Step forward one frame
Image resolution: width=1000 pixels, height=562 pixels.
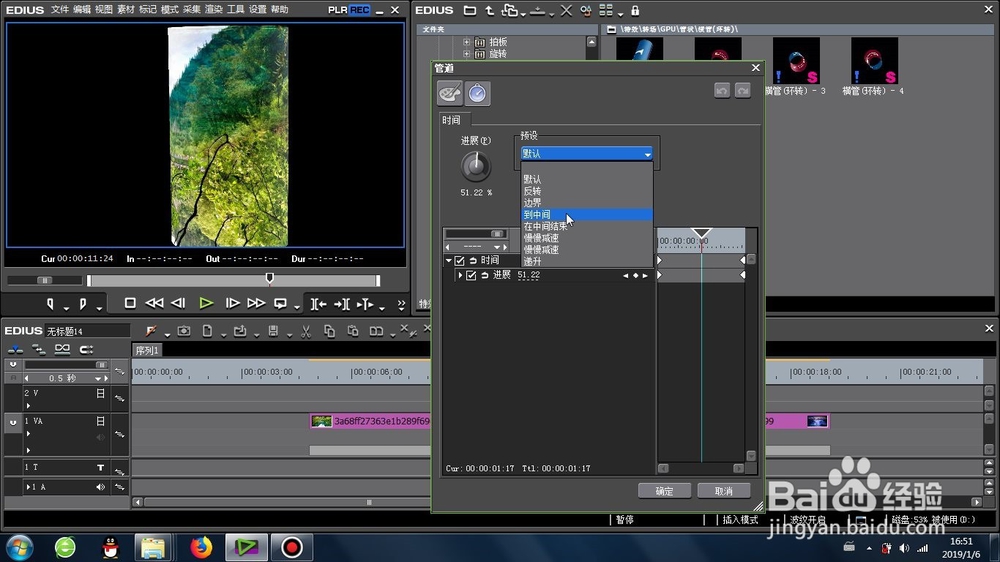coord(232,304)
